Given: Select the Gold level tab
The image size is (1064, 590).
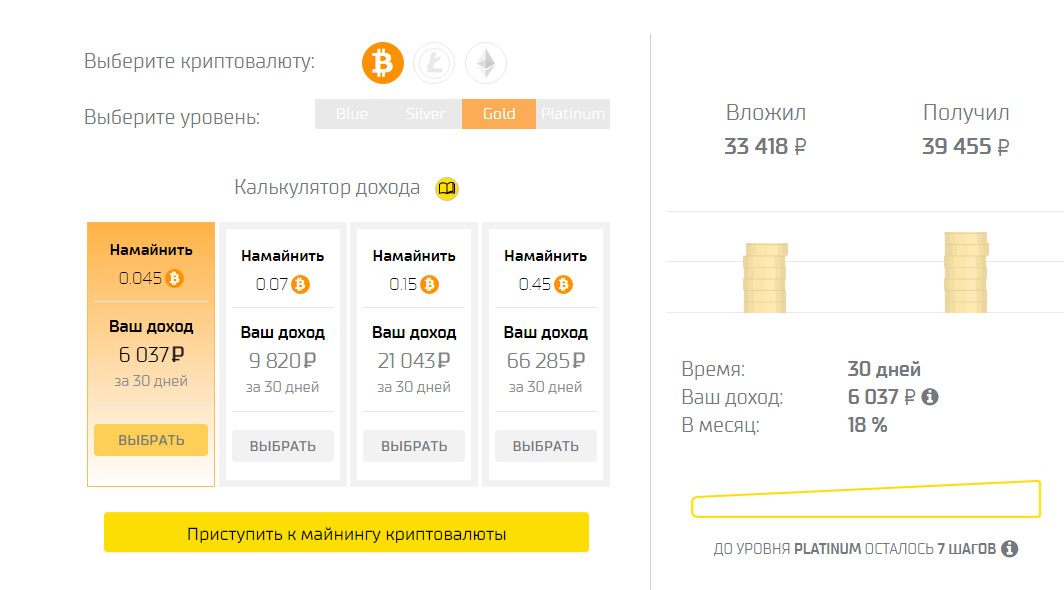Looking at the screenshot, I should [499, 114].
